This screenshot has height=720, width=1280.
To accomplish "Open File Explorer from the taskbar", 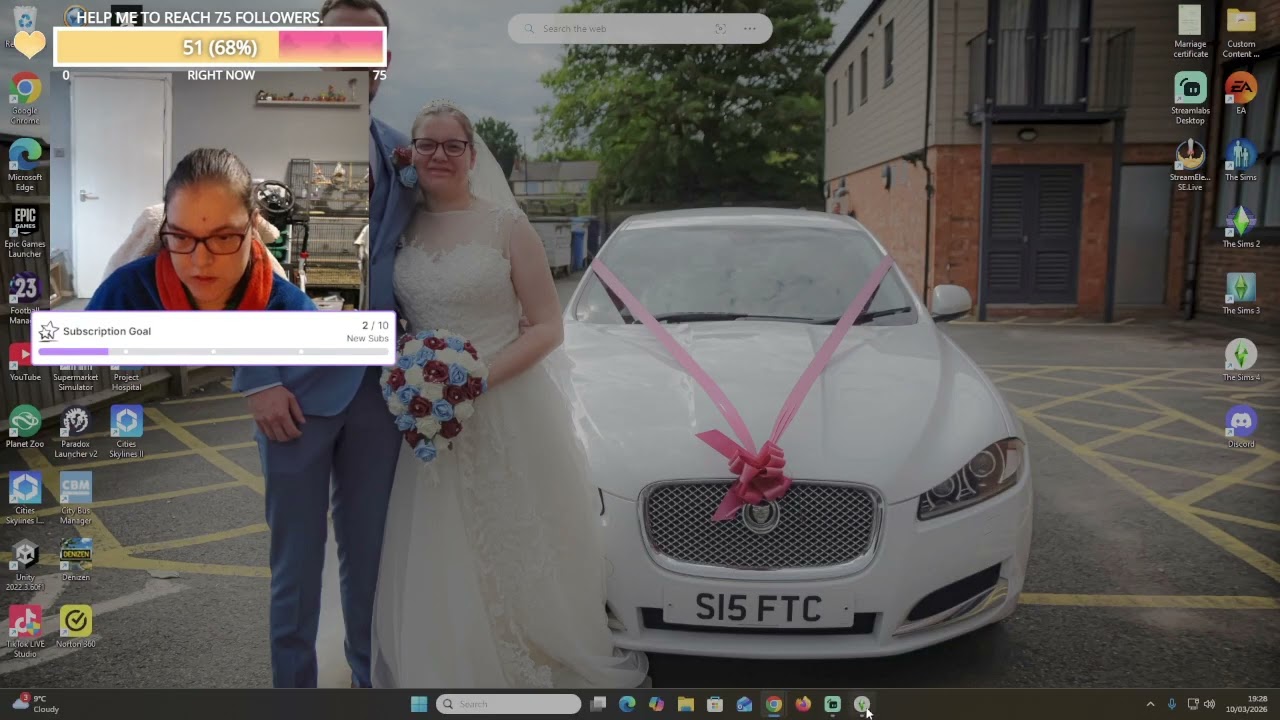I will point(685,704).
